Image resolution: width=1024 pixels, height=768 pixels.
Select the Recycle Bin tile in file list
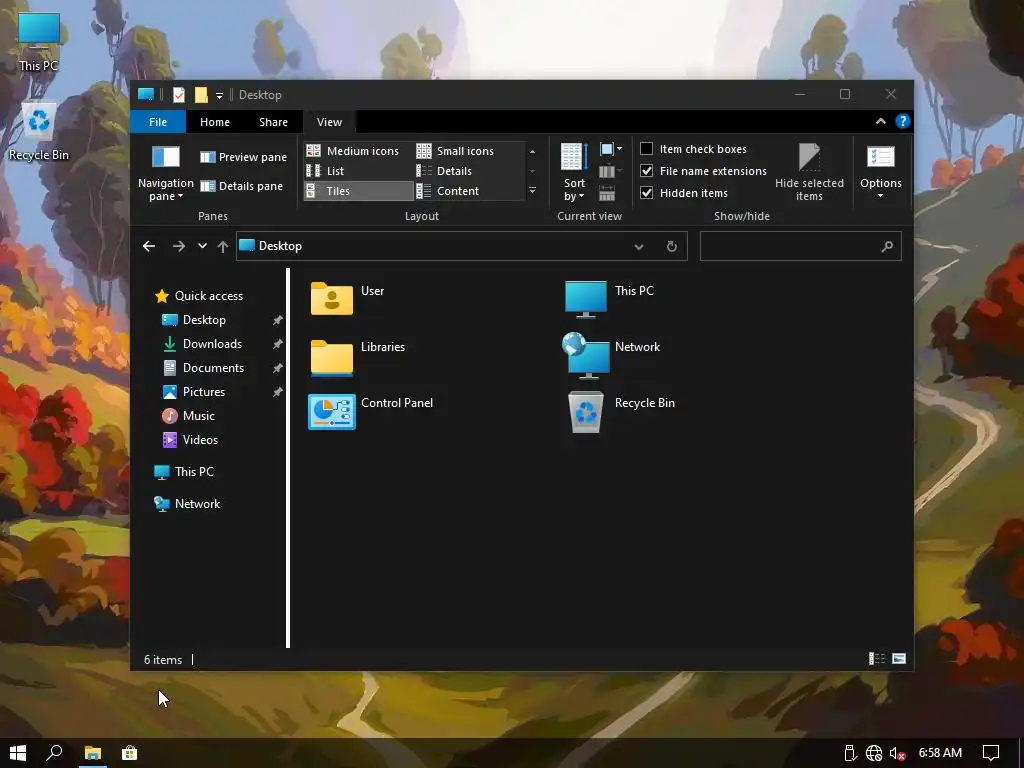coord(621,411)
